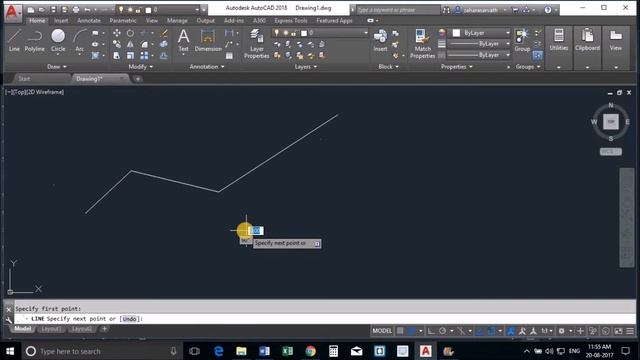Switch to Layout1 tab
Image resolution: width=640 pixels, height=360 pixels.
pyautogui.click(x=51, y=329)
